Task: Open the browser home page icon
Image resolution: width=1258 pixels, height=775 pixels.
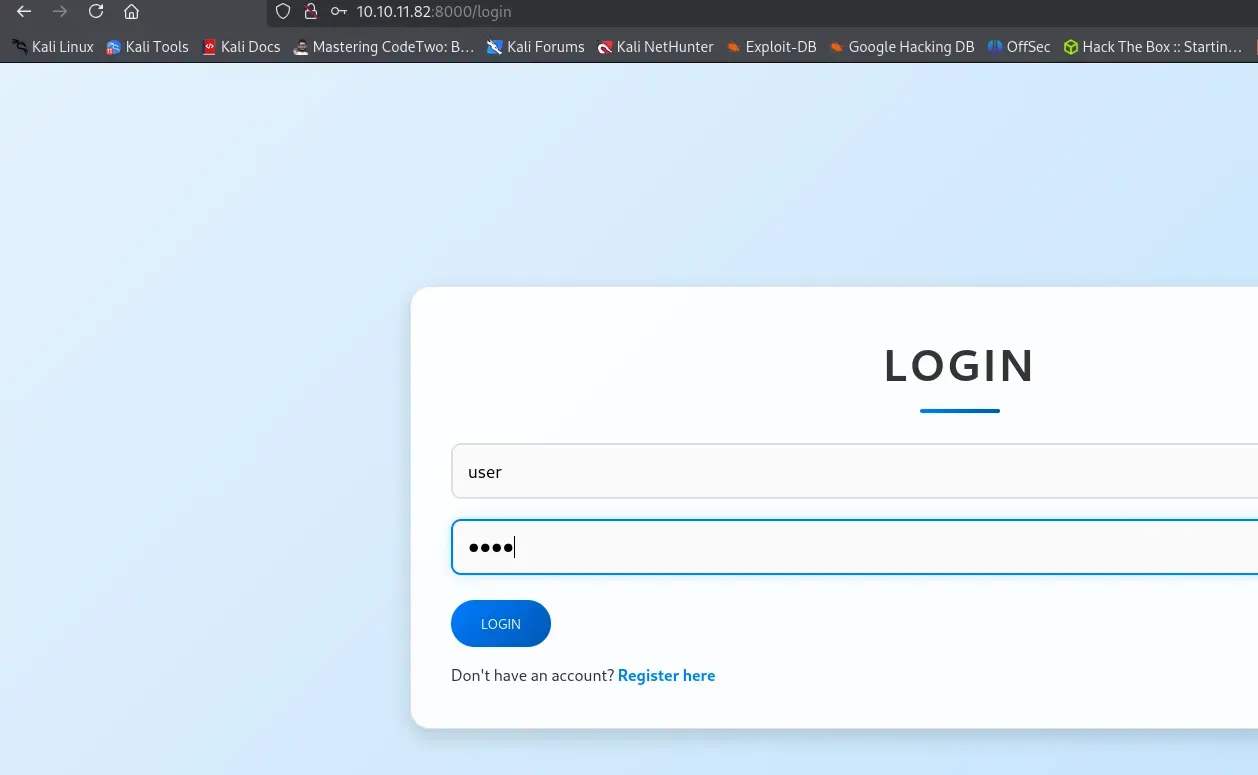Action: click(131, 12)
